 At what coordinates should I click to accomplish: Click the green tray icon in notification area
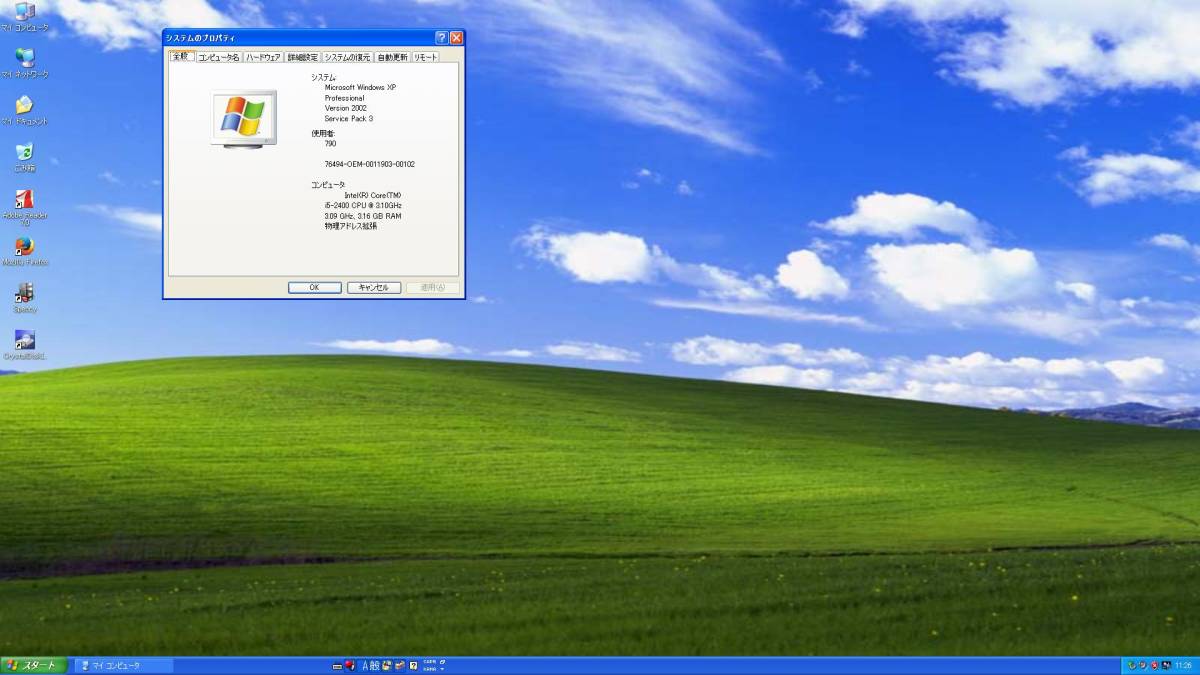coord(1132,665)
